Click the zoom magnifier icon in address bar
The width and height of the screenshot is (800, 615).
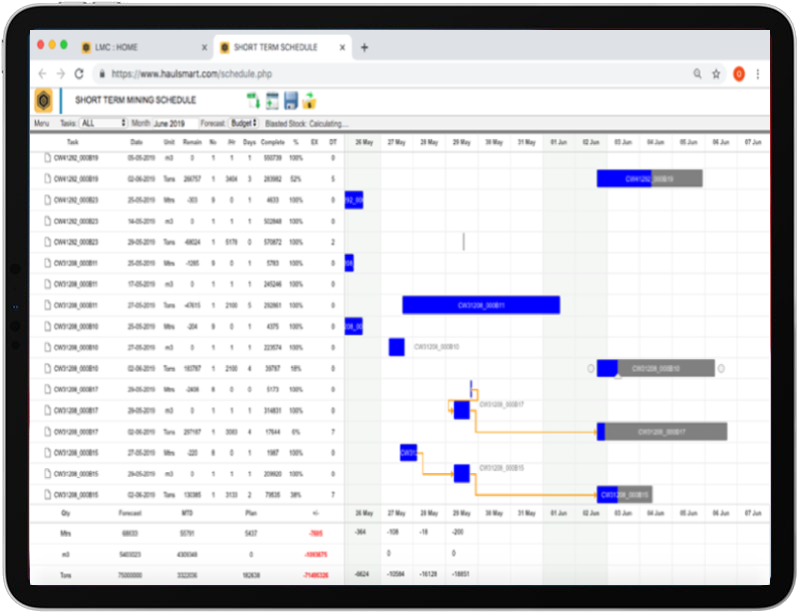[x=697, y=74]
